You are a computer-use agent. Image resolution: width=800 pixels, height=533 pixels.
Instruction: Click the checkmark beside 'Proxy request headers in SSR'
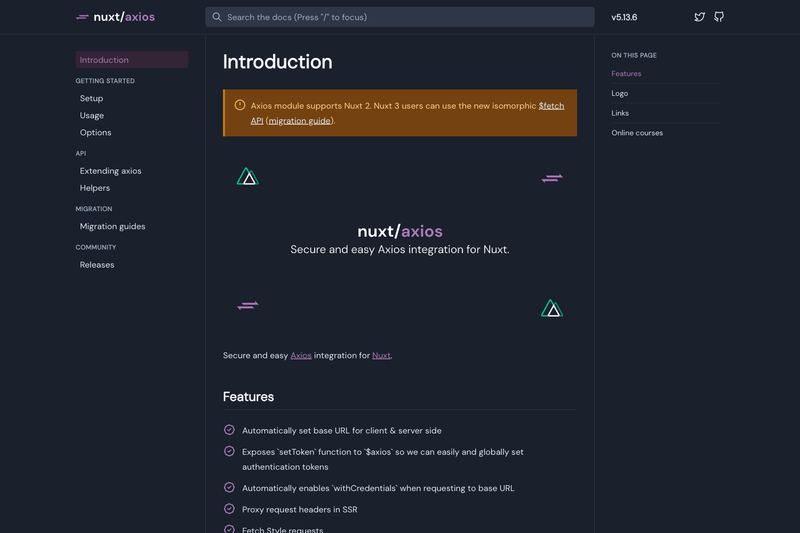point(229,509)
